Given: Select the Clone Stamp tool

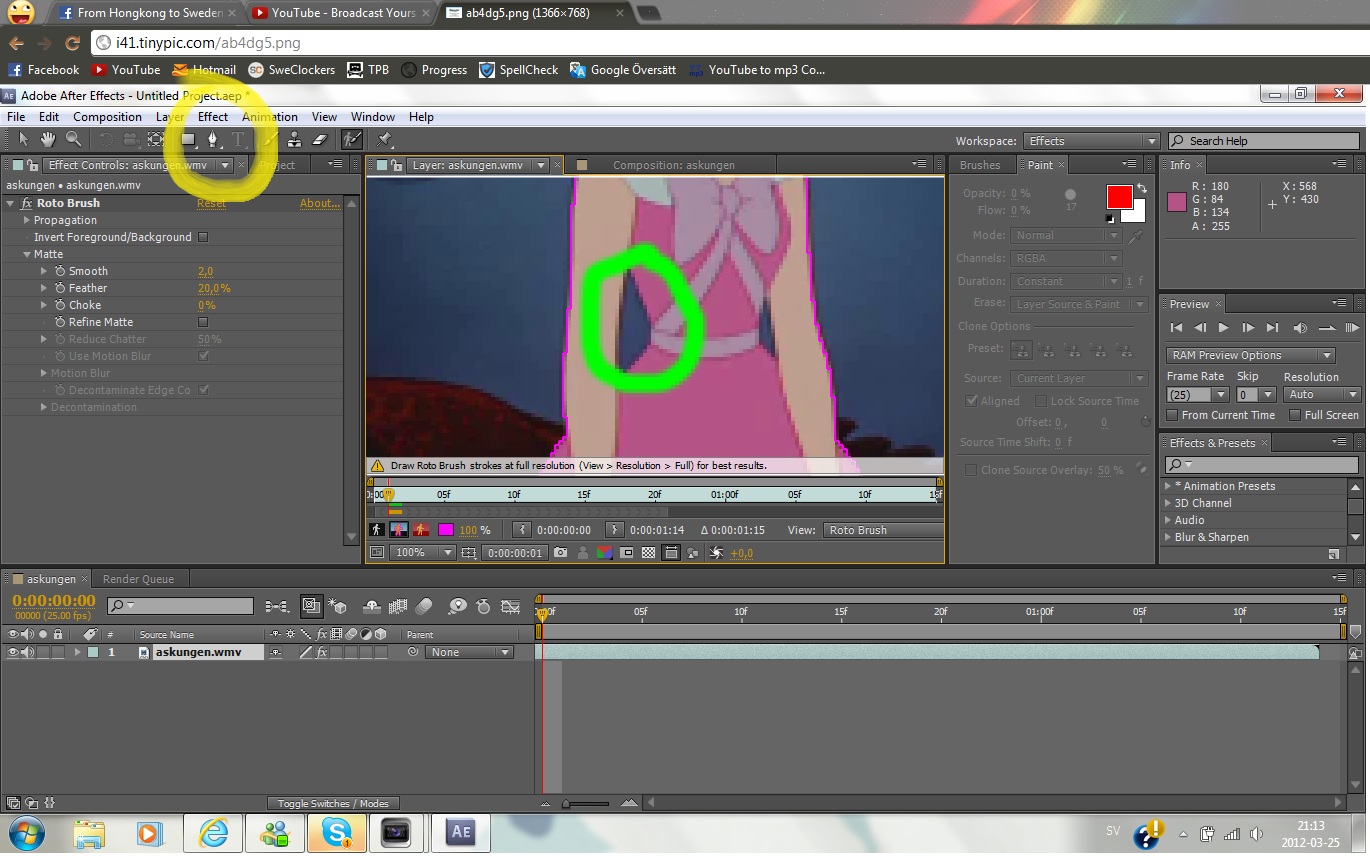Looking at the screenshot, I should coord(294,140).
